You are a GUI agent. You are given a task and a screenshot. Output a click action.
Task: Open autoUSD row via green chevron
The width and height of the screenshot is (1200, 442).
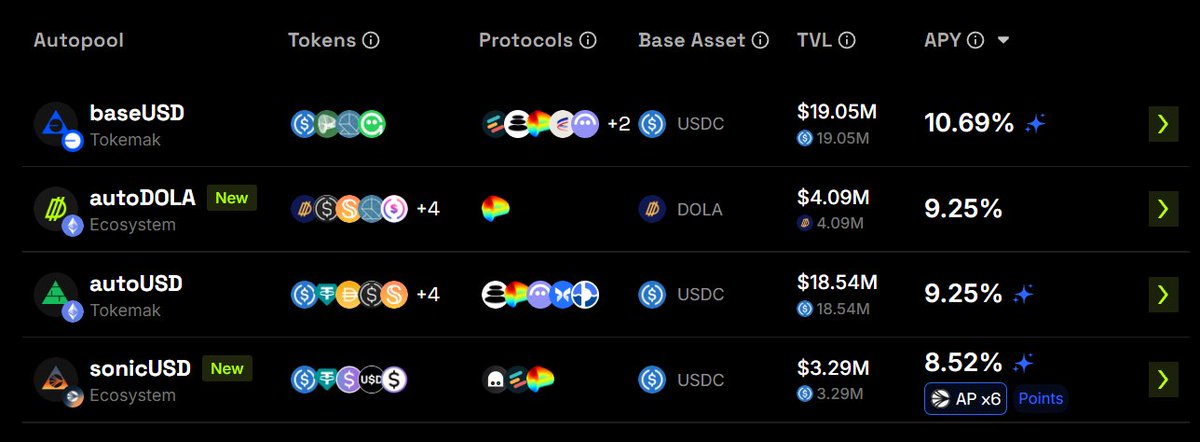1162,294
